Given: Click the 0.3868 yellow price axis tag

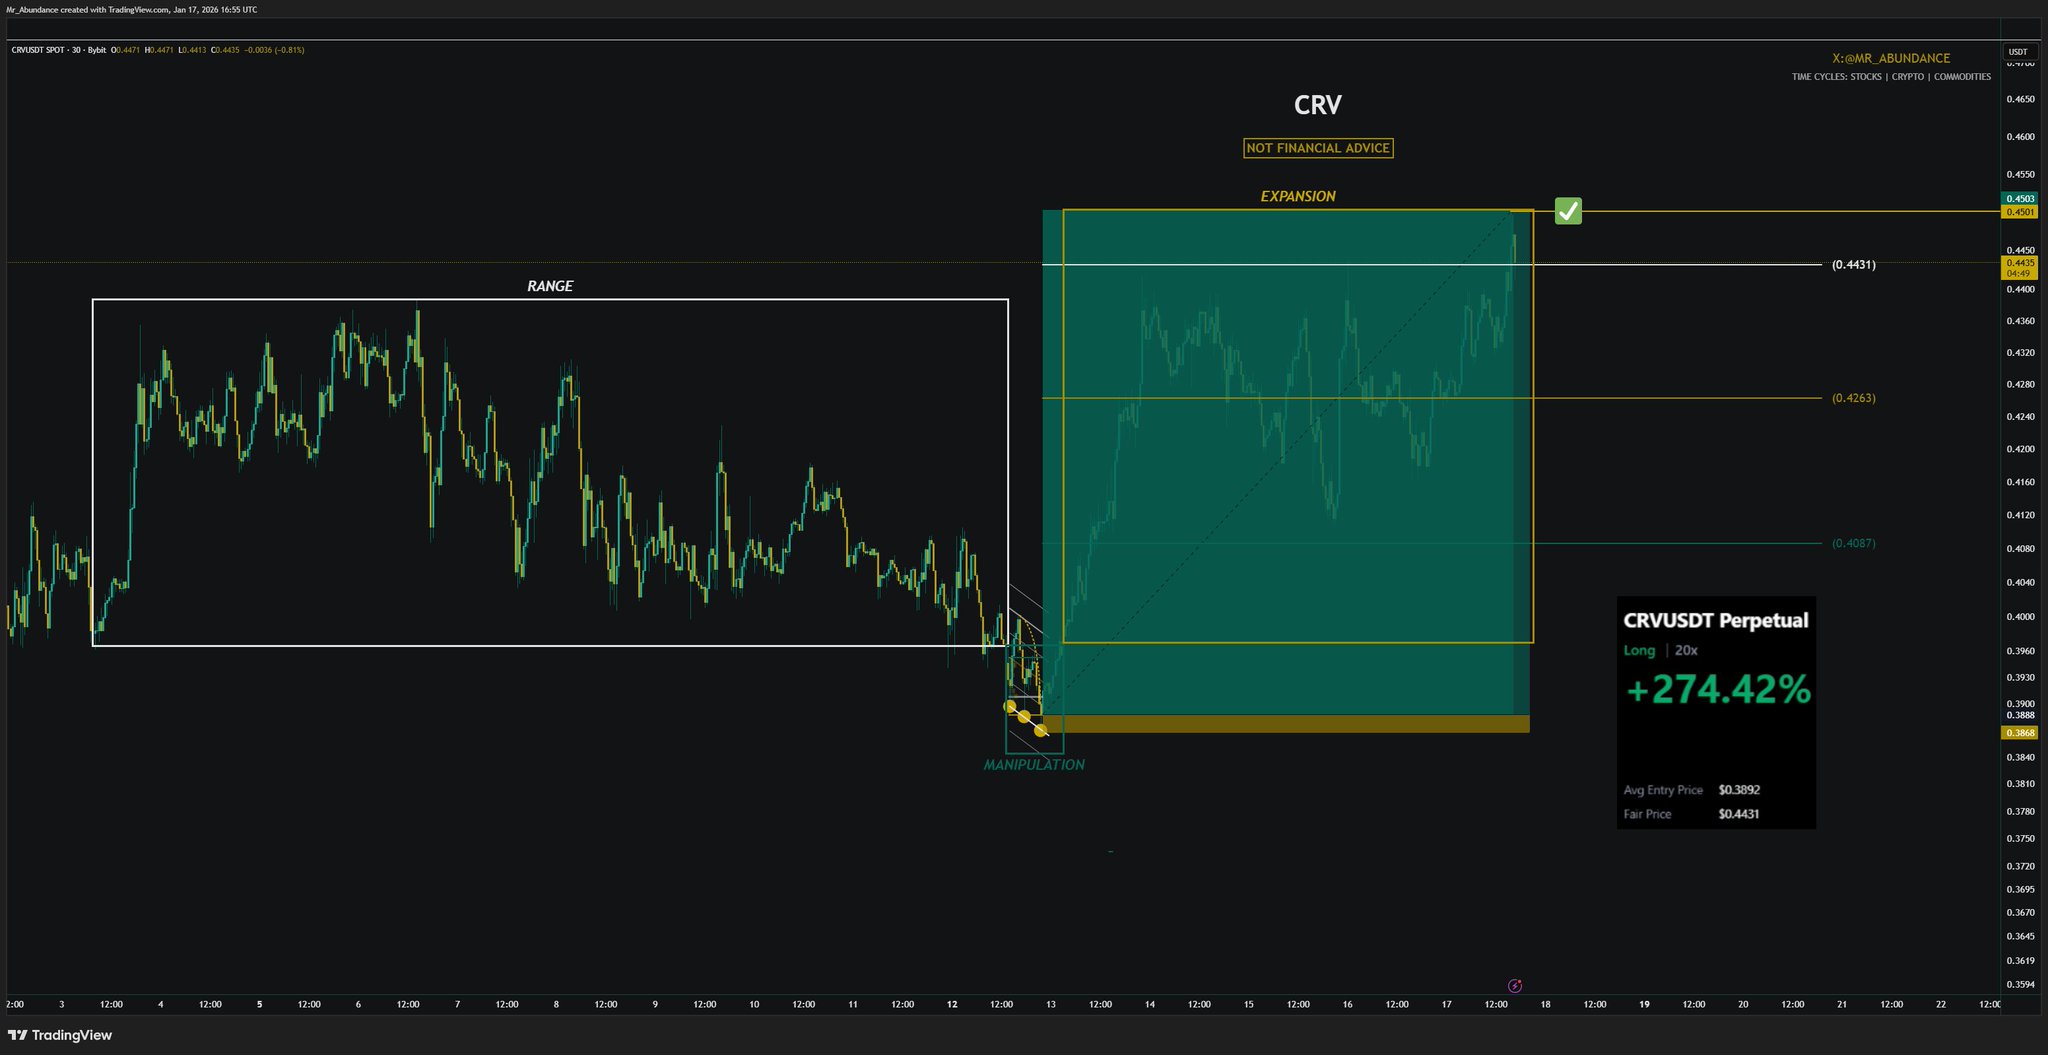Looking at the screenshot, I should coord(2019,733).
